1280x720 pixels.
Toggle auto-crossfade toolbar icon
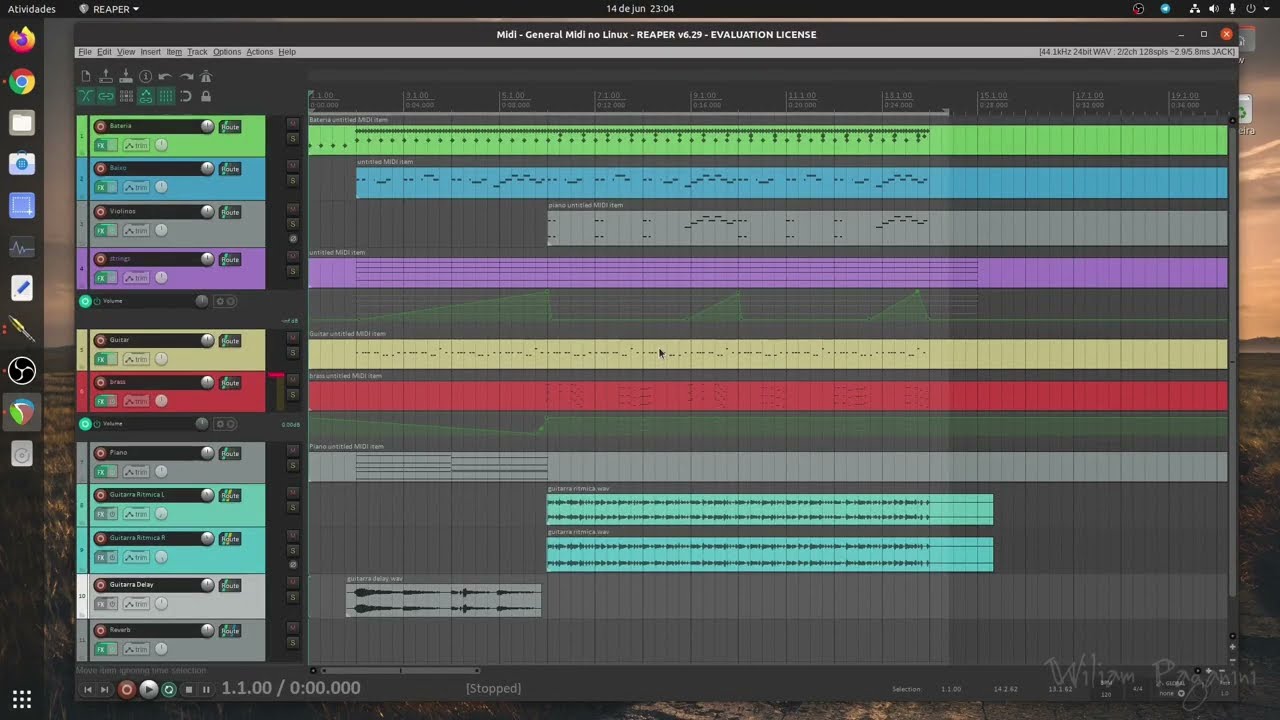click(x=86, y=96)
